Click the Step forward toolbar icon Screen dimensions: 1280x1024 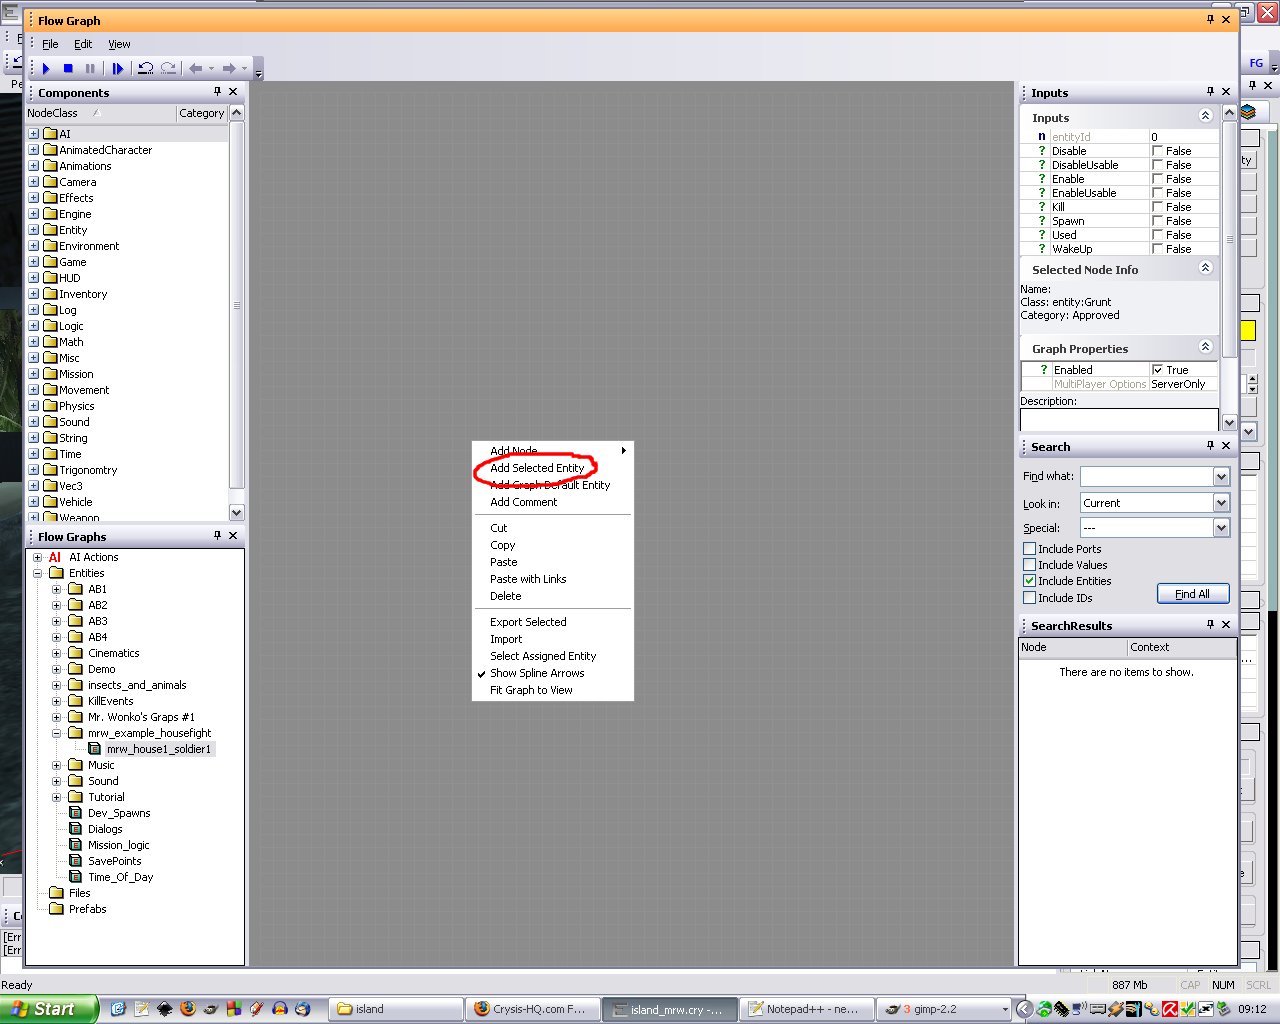tap(117, 68)
